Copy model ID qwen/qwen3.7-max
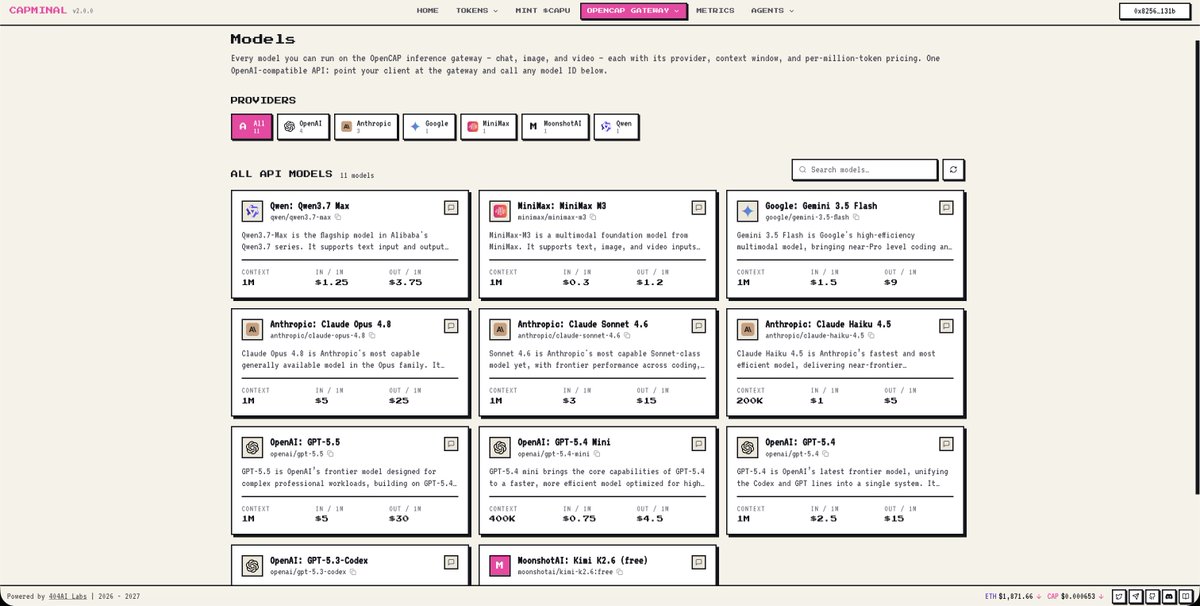 pos(338,217)
